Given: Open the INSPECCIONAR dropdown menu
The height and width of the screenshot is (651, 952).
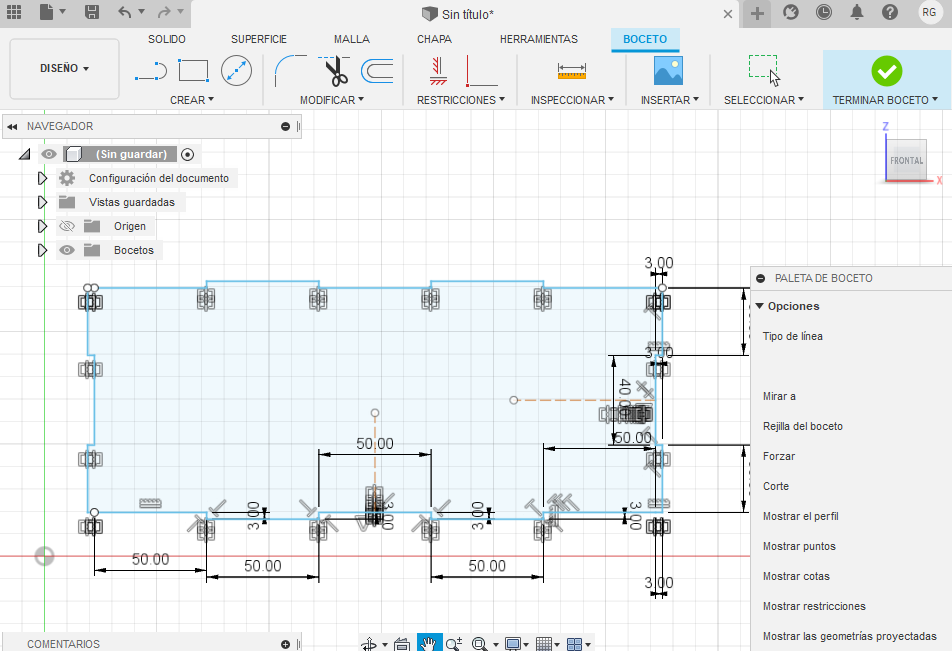Looking at the screenshot, I should tap(572, 100).
